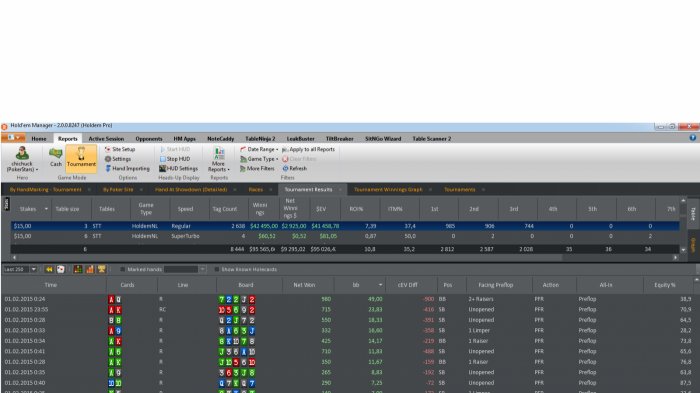Open the LeakBuster tab
The width and height of the screenshot is (700, 393).
click(x=300, y=139)
